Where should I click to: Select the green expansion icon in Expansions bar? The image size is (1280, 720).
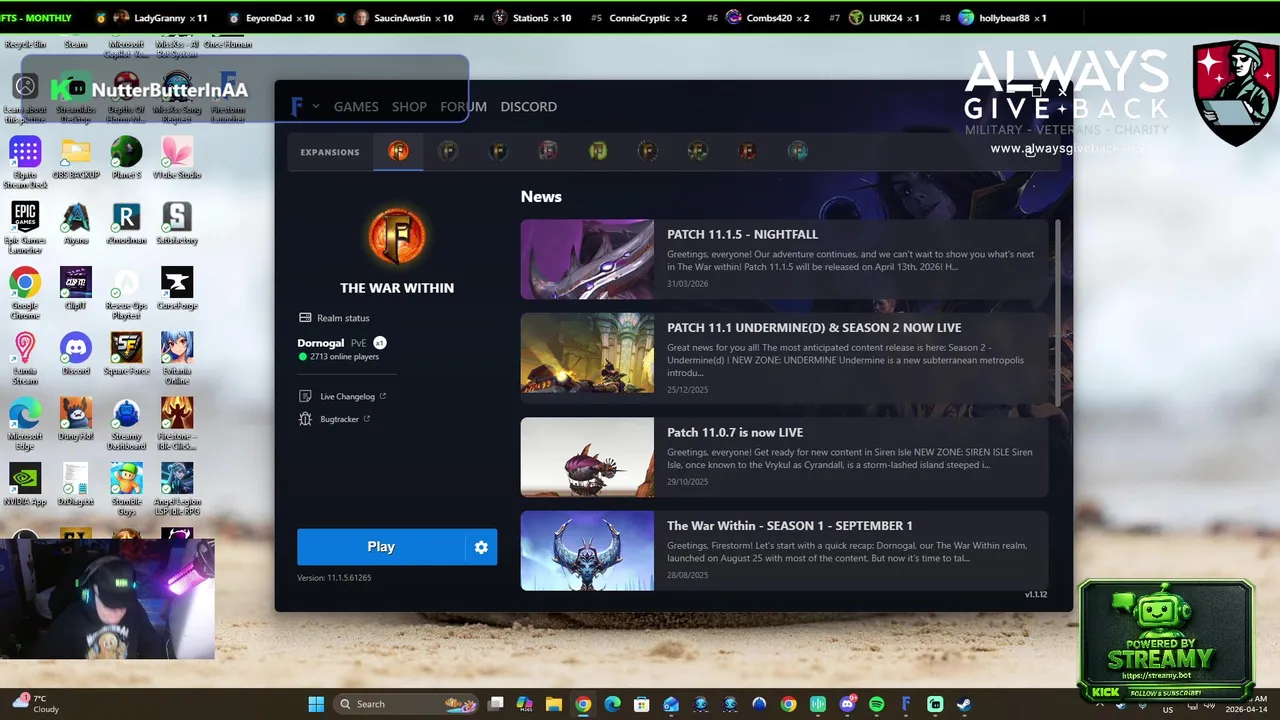pos(598,151)
